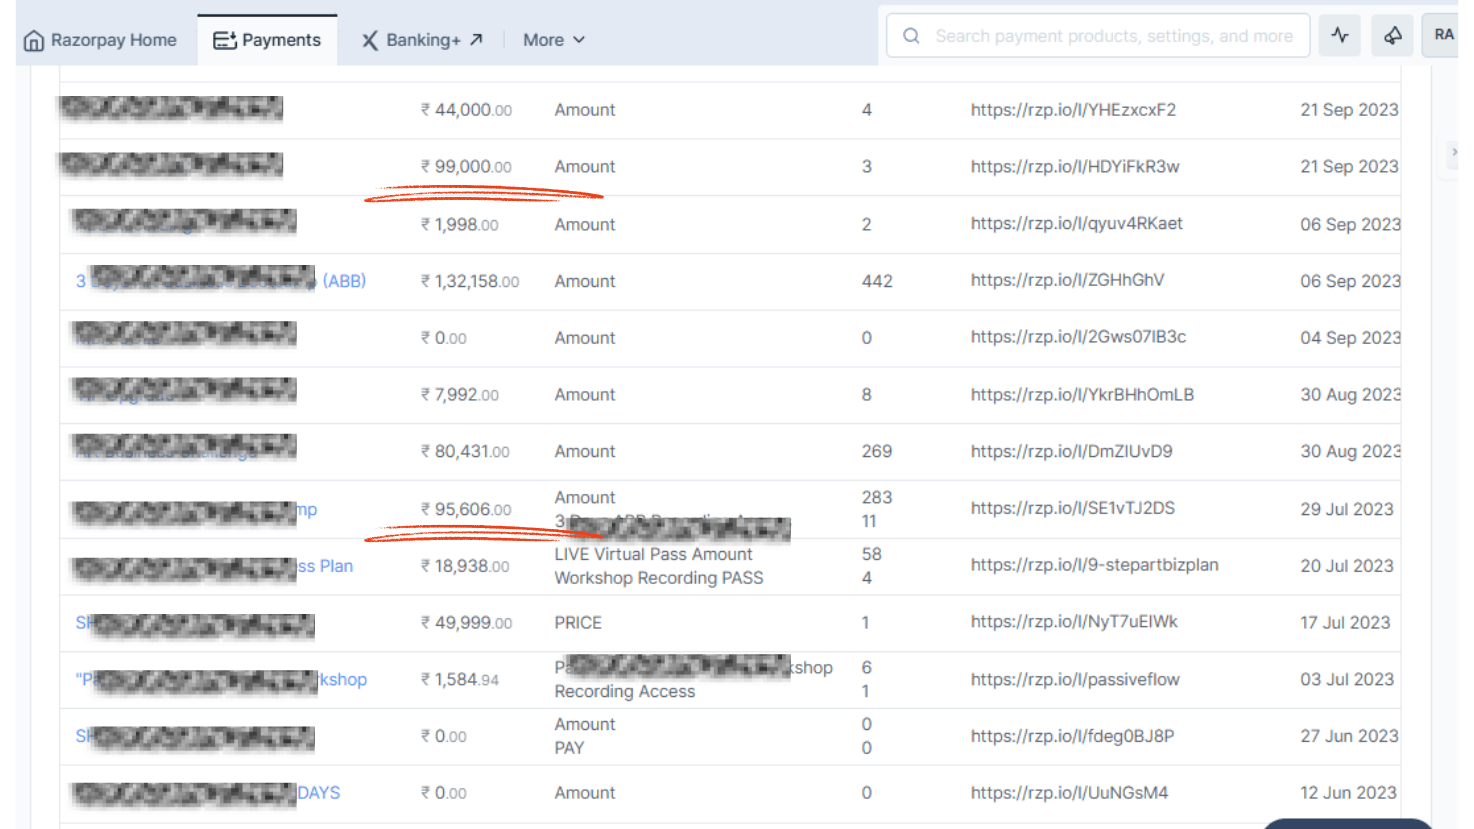Open the activity pulse icon
The height and width of the screenshot is (829, 1474).
point(1339,36)
